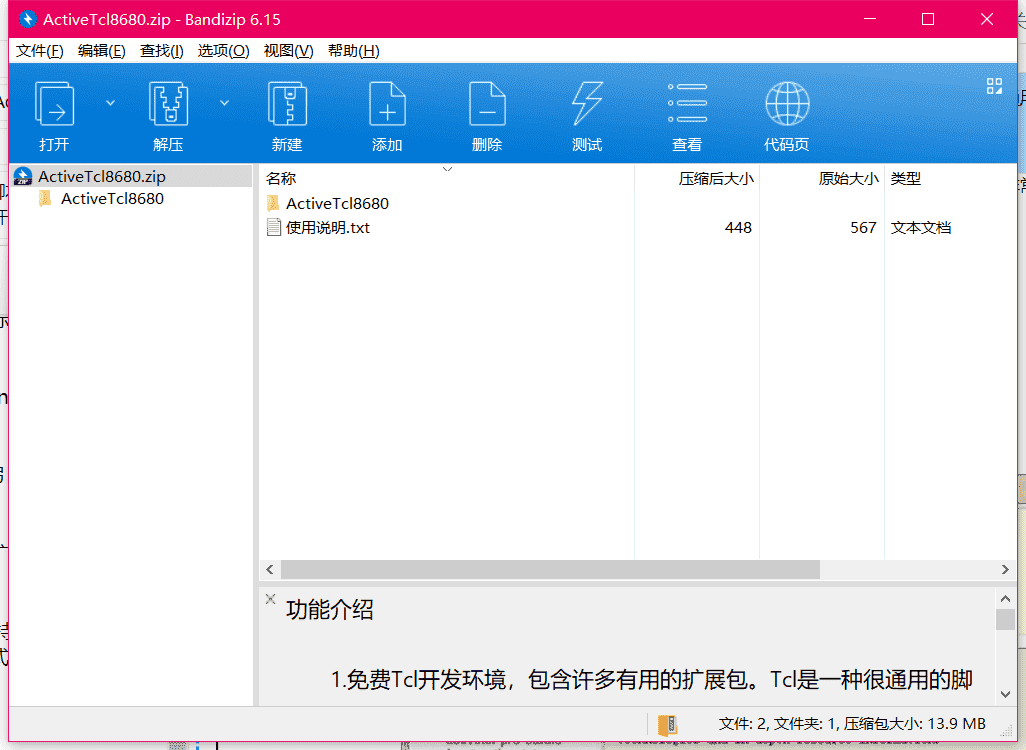Open the 帮助(H) menu
Viewport: 1026px width, 750px height.
point(353,51)
